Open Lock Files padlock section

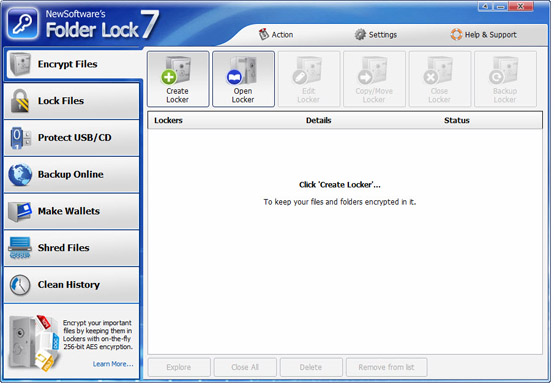(x=71, y=101)
